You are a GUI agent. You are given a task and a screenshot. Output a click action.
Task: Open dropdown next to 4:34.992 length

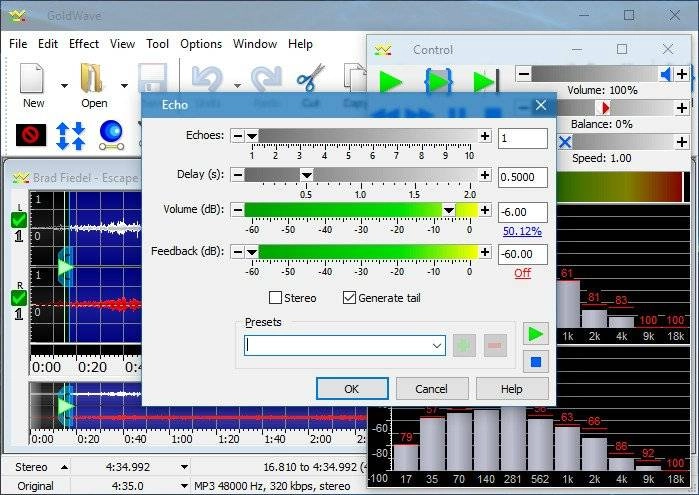[184, 467]
